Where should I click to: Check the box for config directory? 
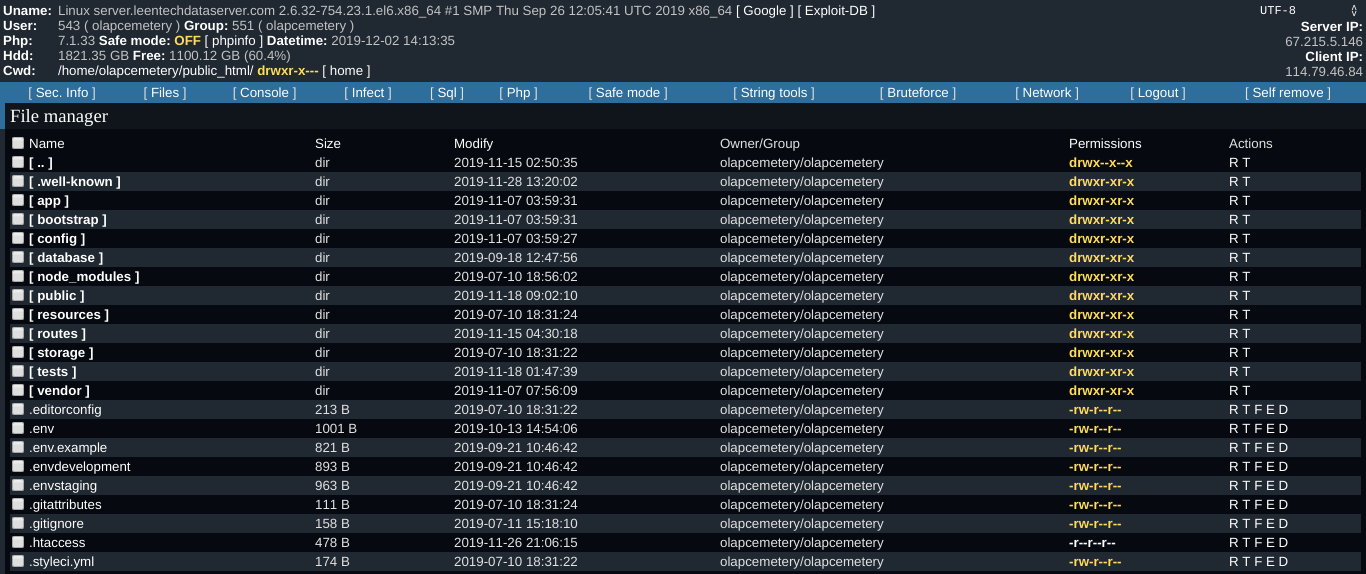pyautogui.click(x=18, y=238)
